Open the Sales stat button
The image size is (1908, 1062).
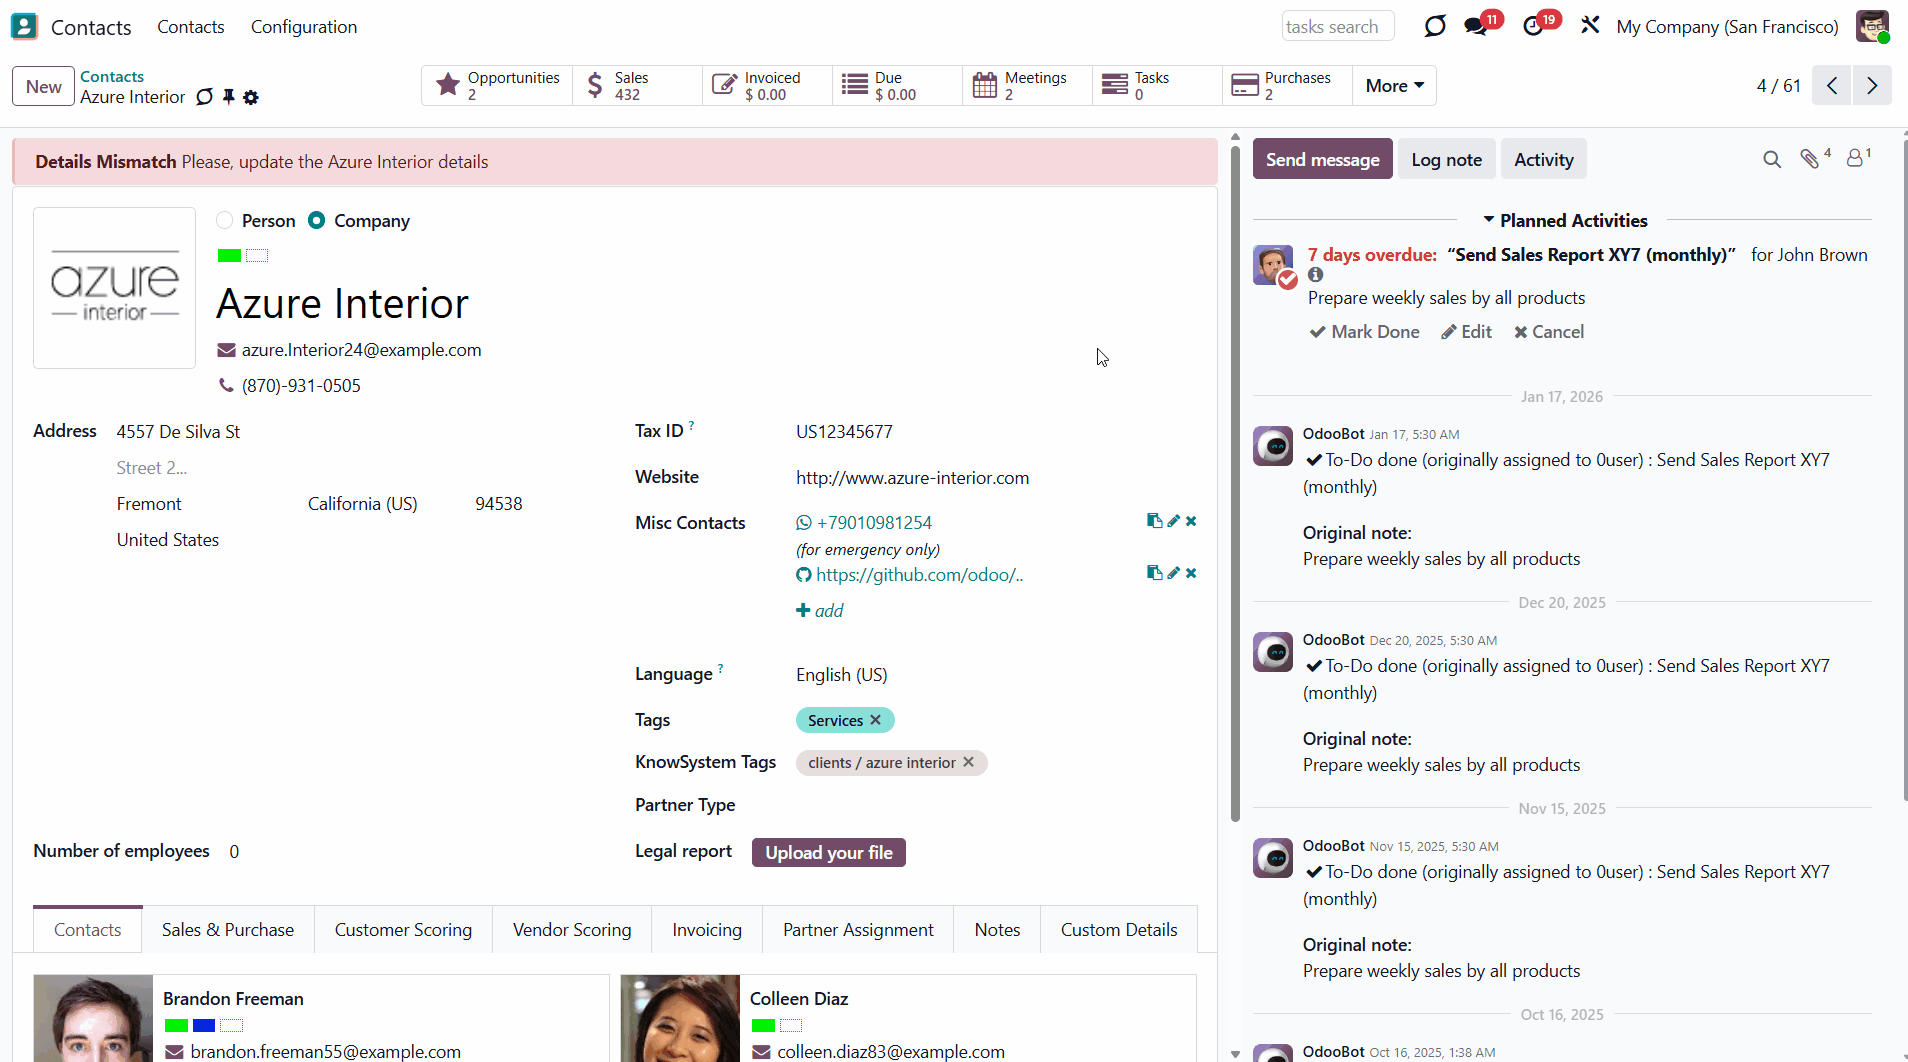click(638, 86)
